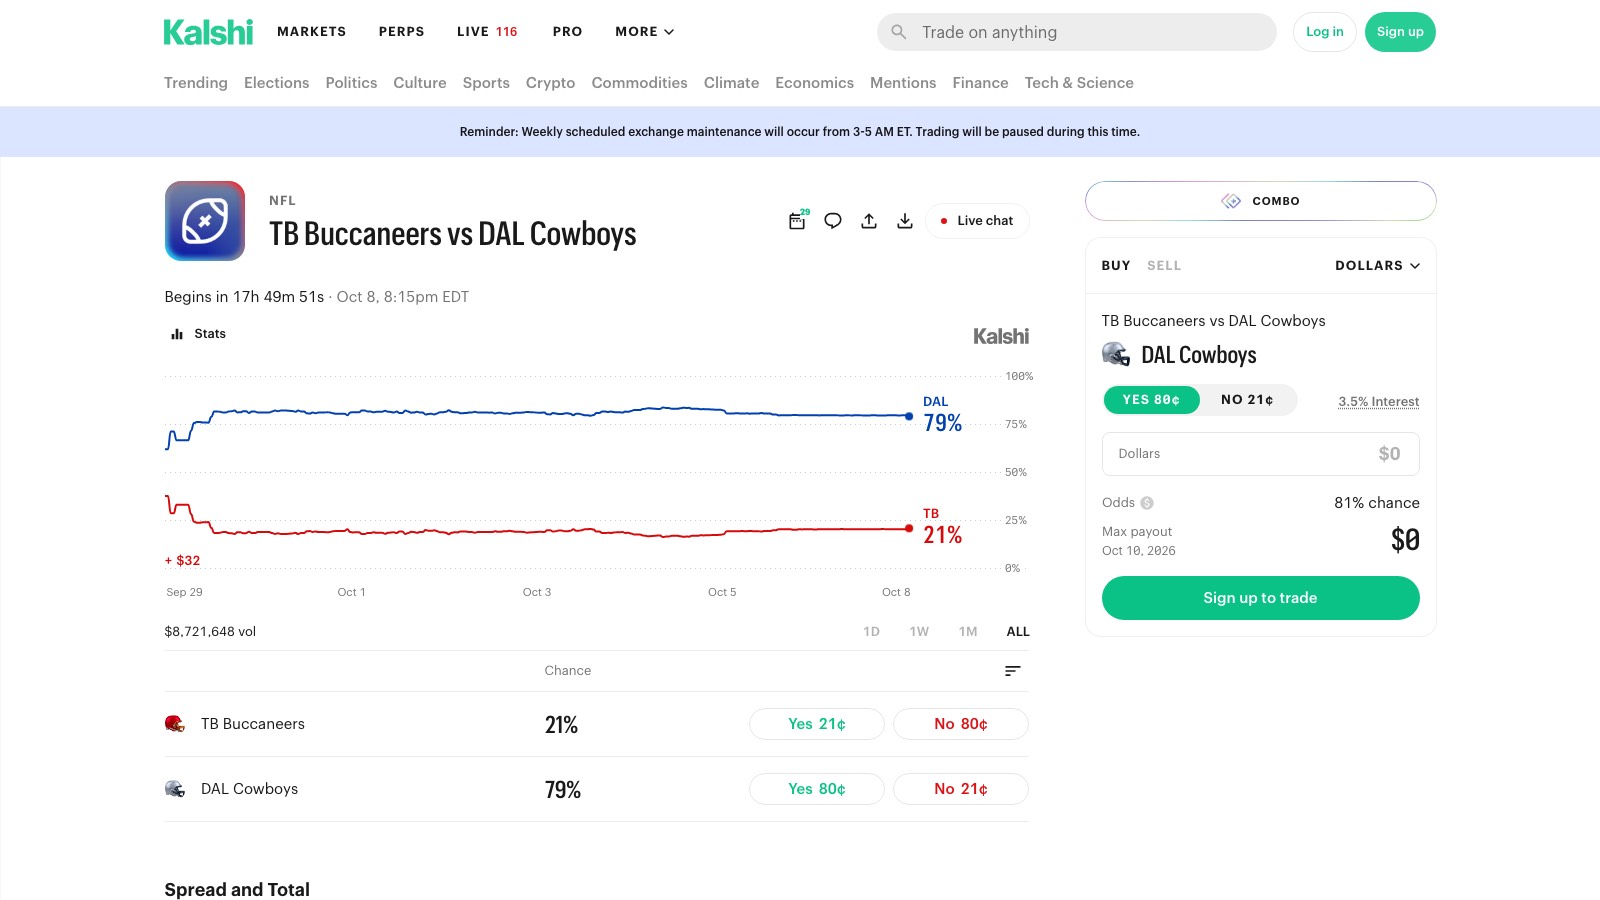The image size is (1600, 900).
Task: Open the calendar icon near Live chat
Action: (x=797, y=221)
